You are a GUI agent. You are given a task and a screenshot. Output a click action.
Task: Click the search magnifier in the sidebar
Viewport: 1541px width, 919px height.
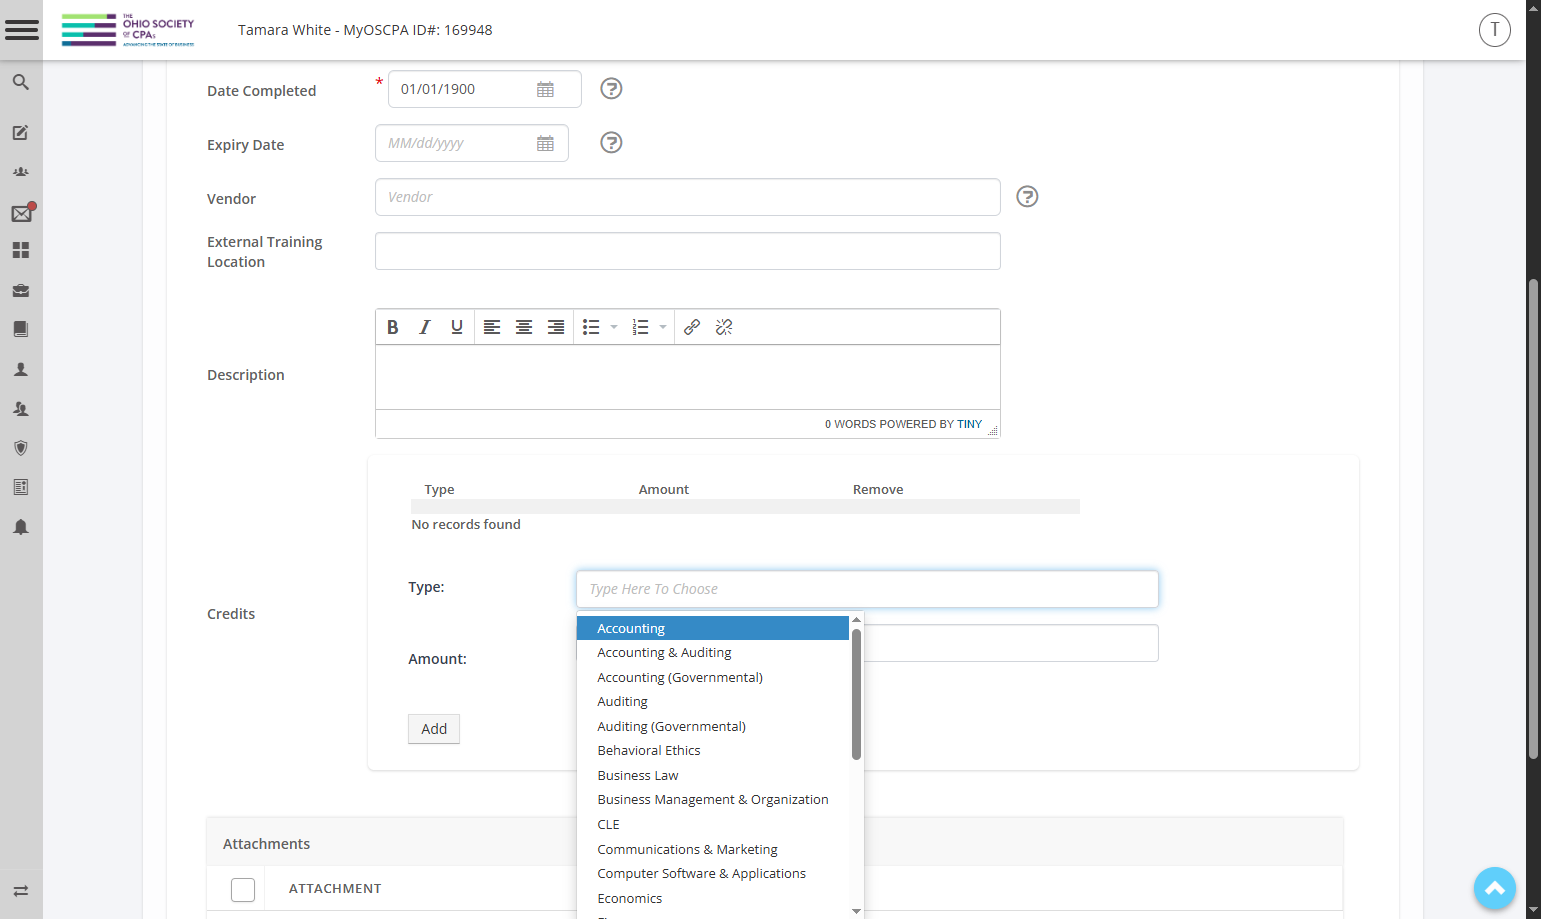pyautogui.click(x=20, y=82)
